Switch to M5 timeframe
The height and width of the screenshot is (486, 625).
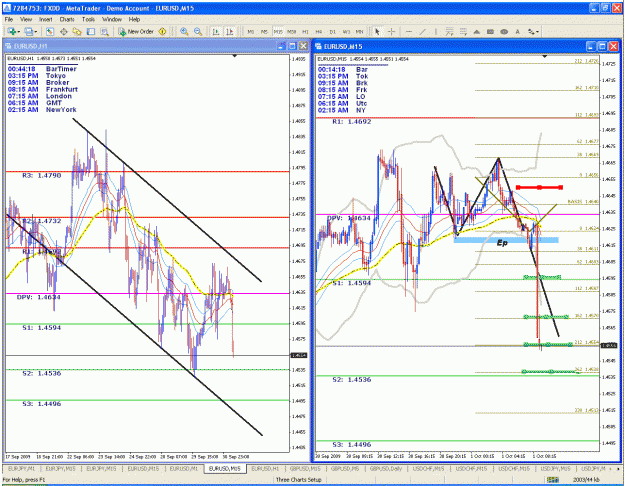coord(264,31)
